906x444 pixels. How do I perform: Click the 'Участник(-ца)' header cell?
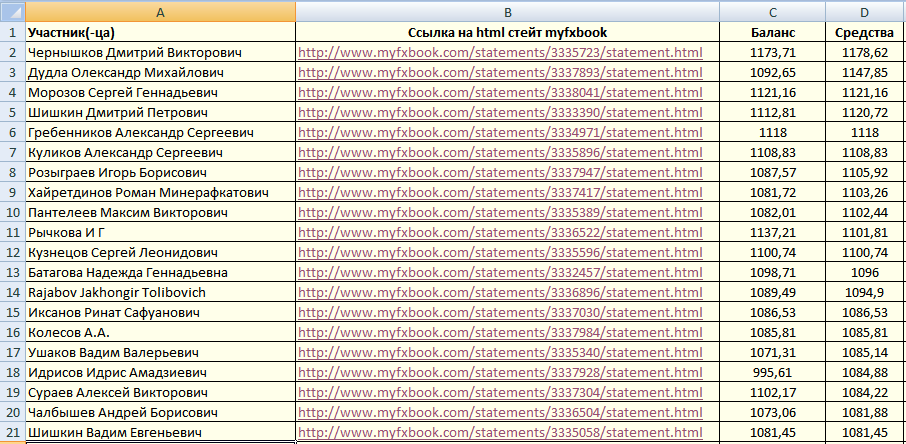[x=161, y=32]
